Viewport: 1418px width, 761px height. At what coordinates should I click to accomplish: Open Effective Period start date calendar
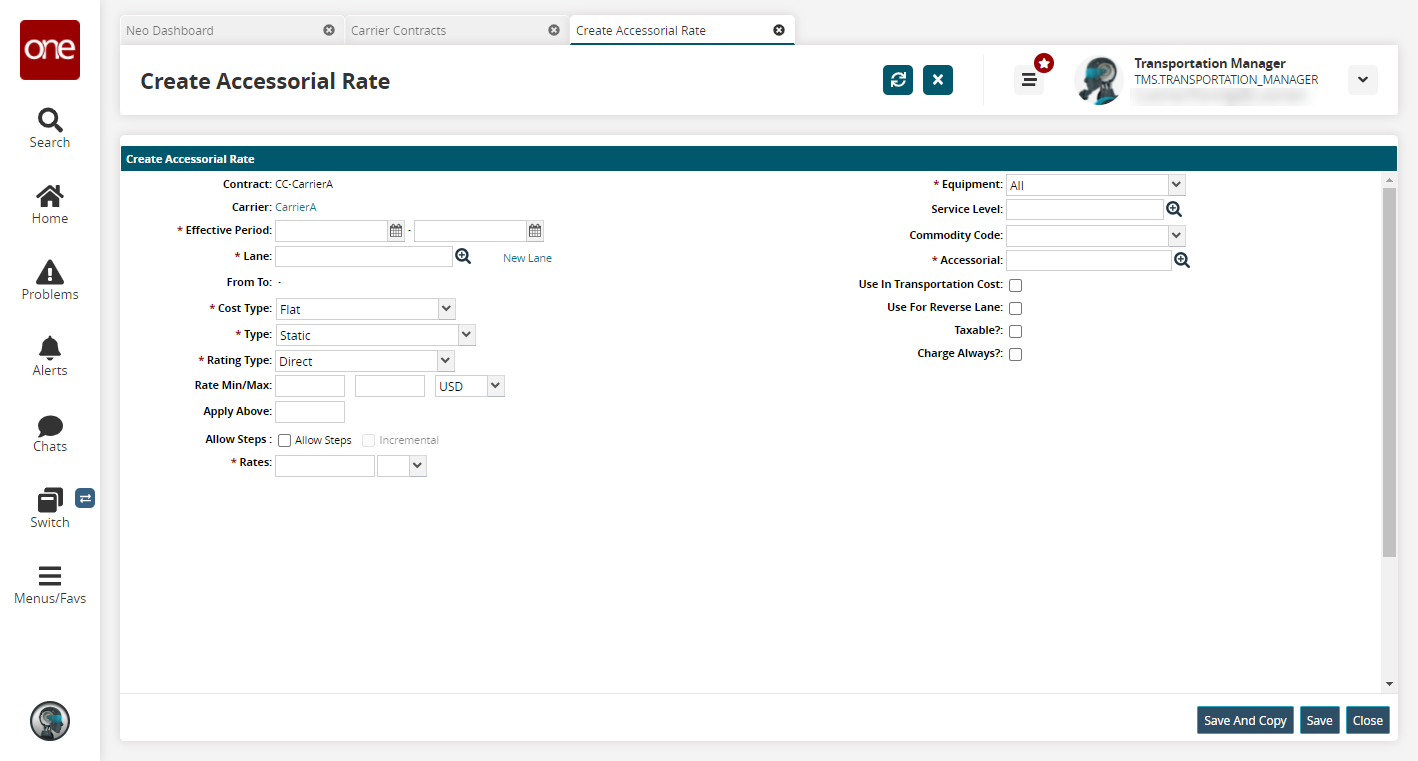pyautogui.click(x=396, y=231)
